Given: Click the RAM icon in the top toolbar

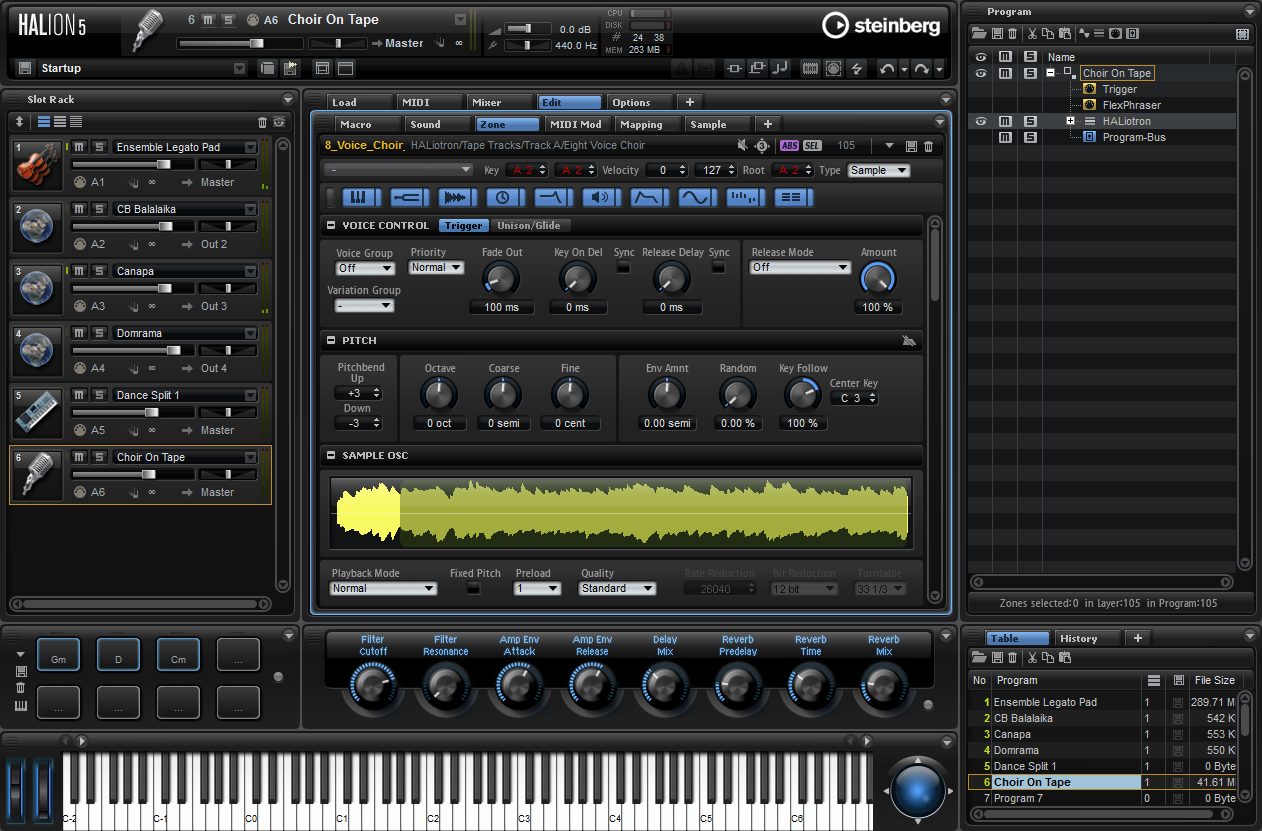Looking at the screenshot, I should click(809, 69).
